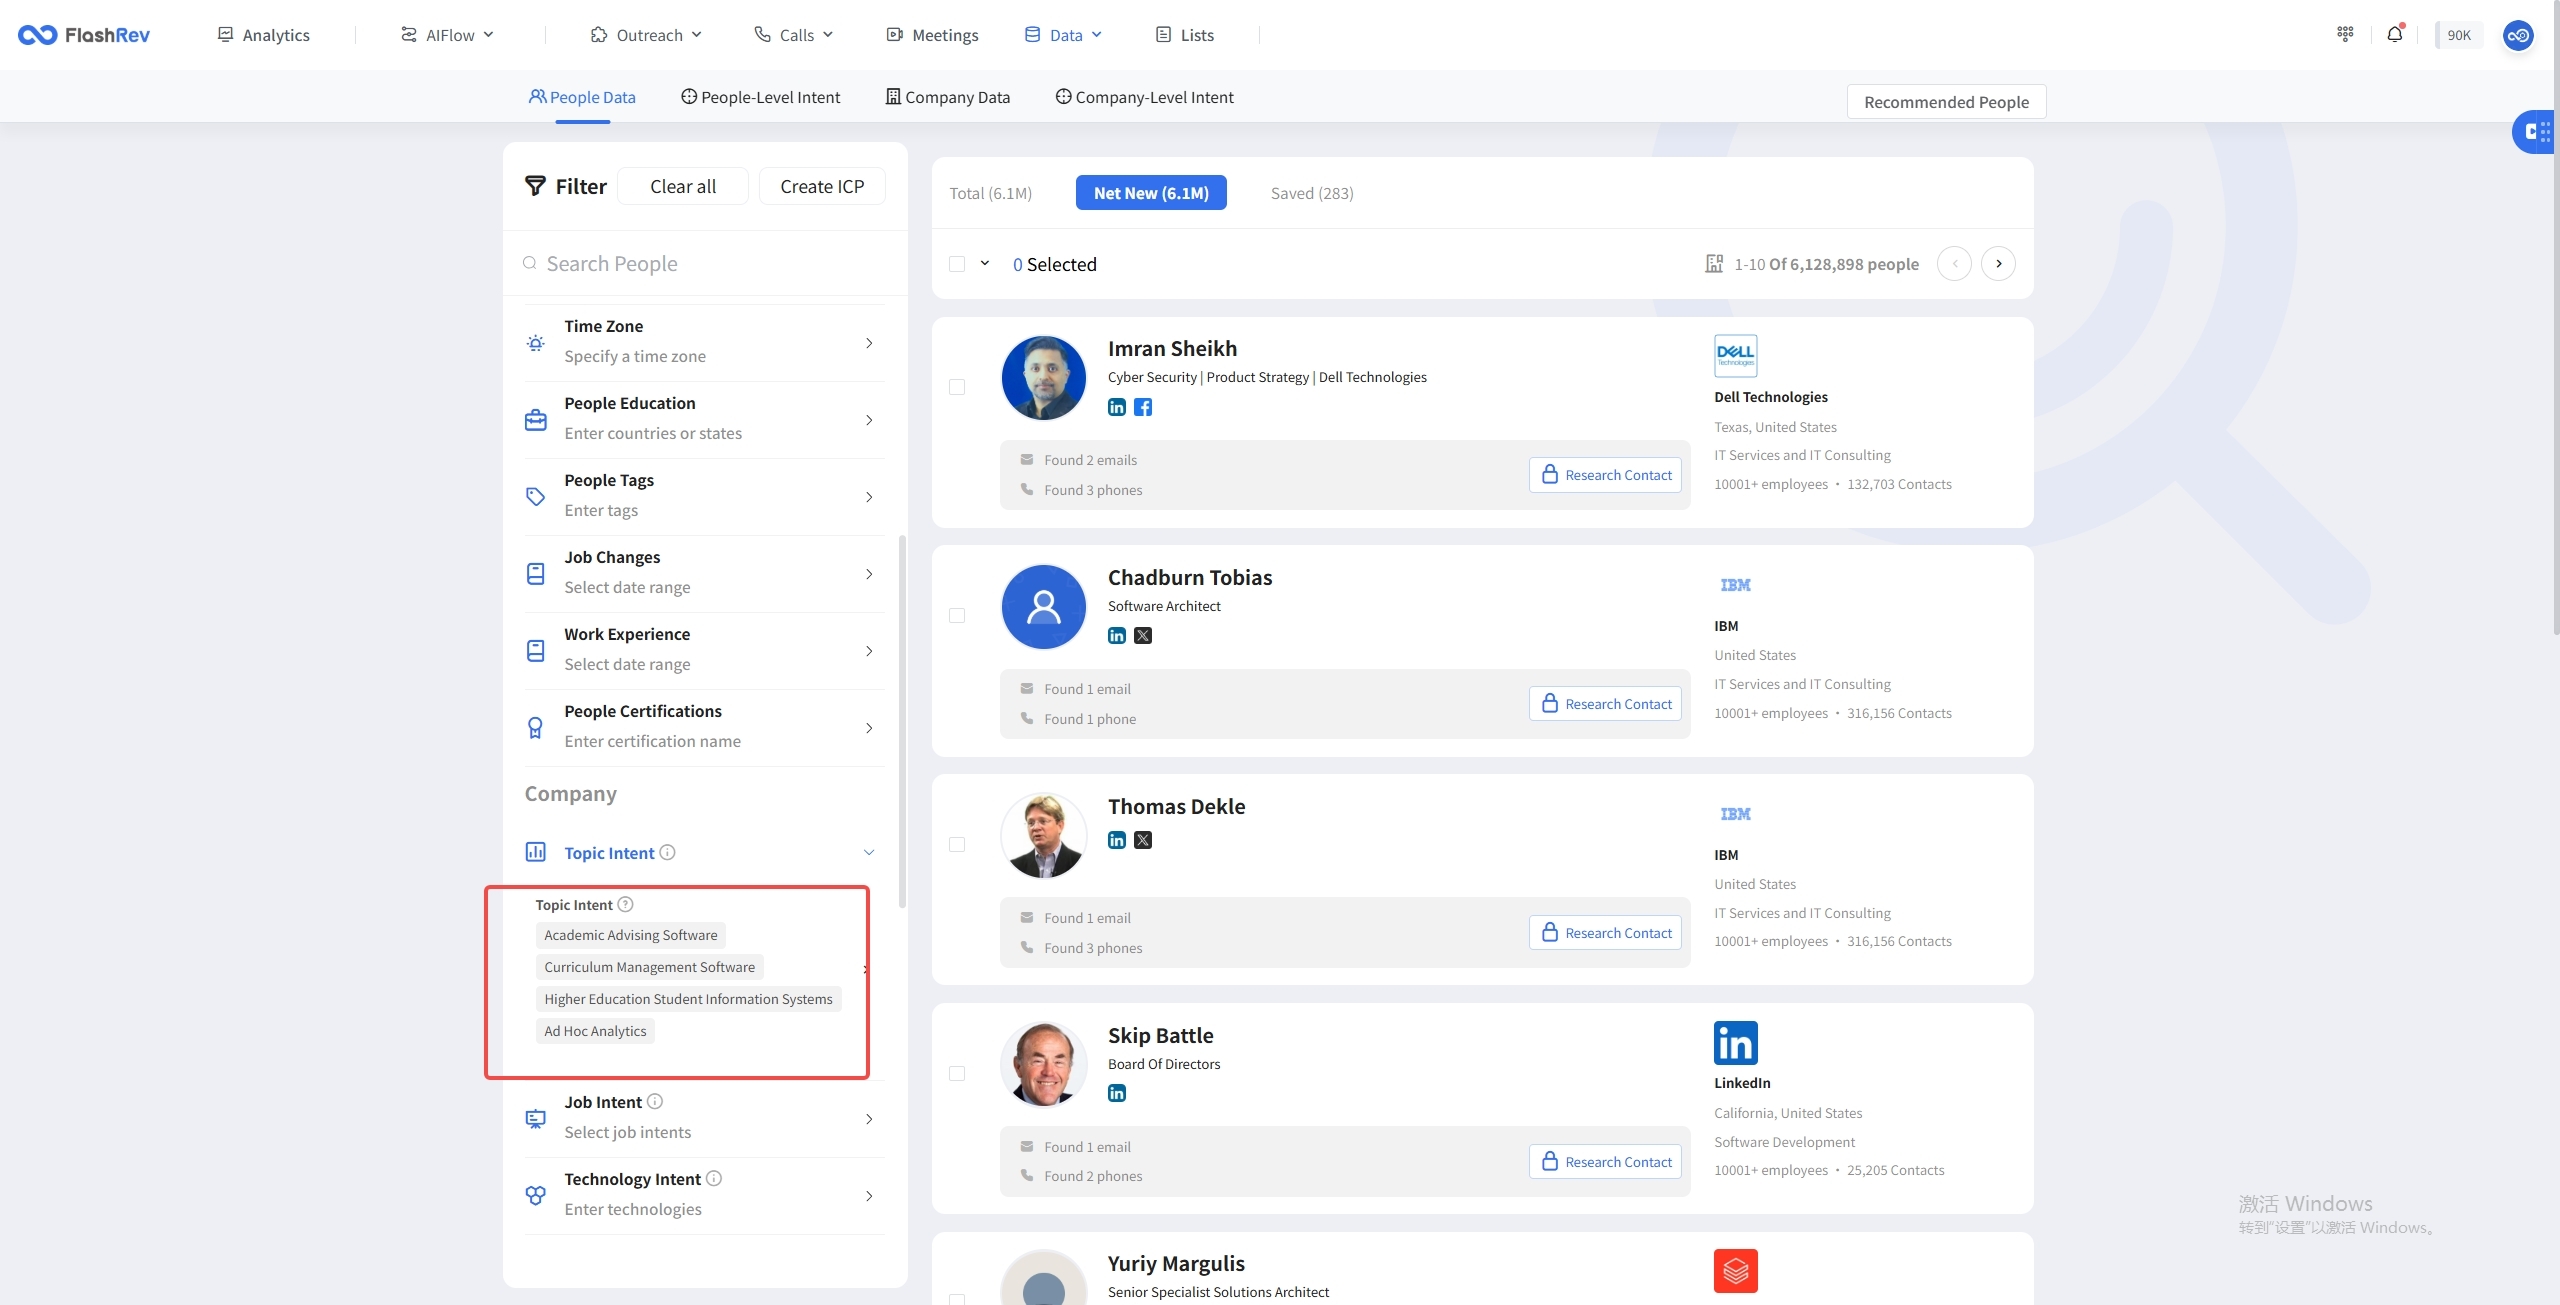The height and width of the screenshot is (1305, 2560).
Task: Open Chadburn Tobias's X profile icon
Action: [x=1143, y=636]
